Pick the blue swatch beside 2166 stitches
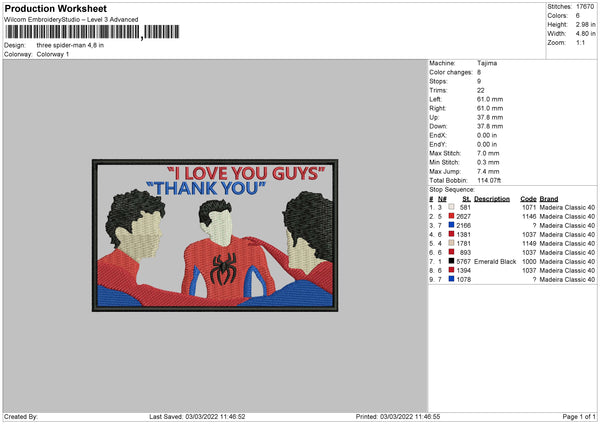Viewport: 600px width, 424px height. tap(452, 225)
